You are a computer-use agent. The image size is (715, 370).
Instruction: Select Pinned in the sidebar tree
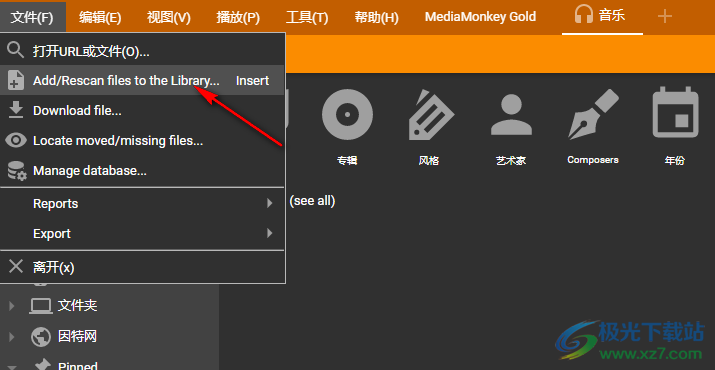(78, 366)
